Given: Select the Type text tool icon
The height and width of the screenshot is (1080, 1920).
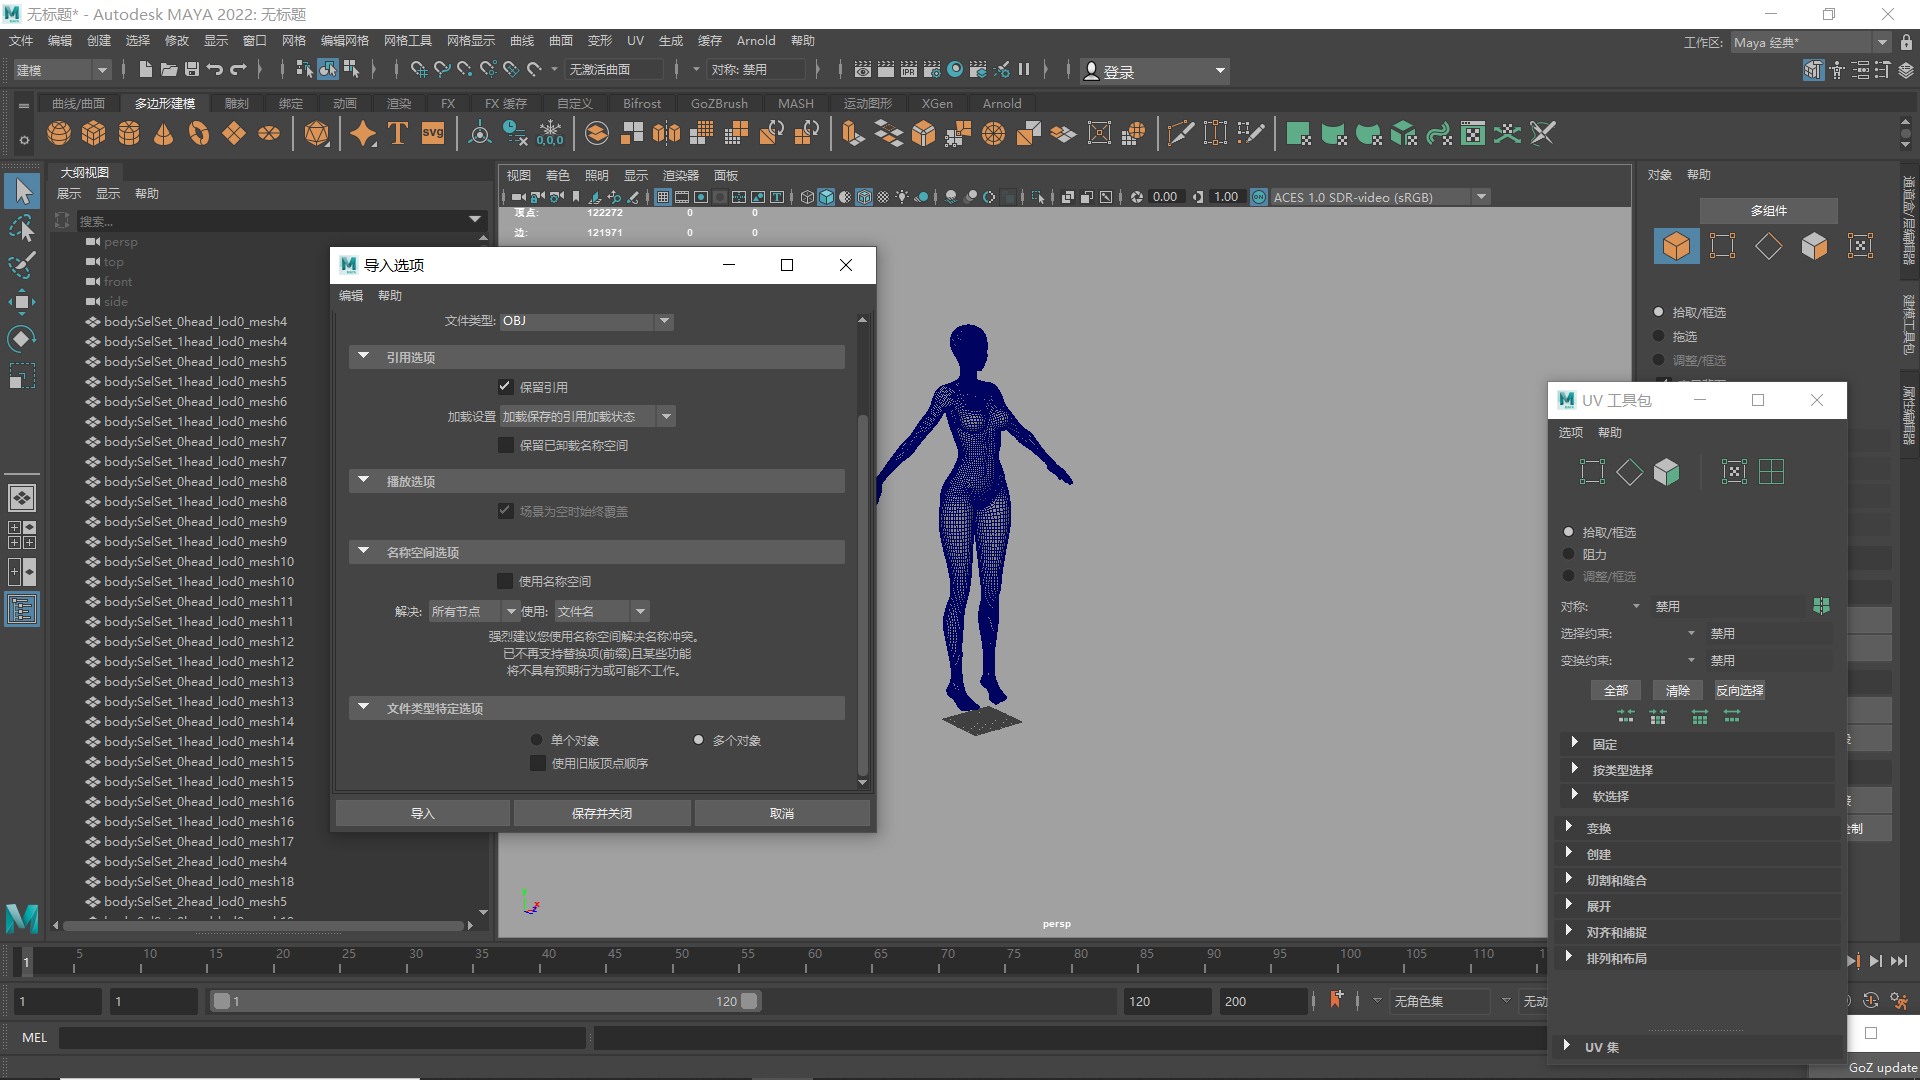Looking at the screenshot, I should point(398,133).
